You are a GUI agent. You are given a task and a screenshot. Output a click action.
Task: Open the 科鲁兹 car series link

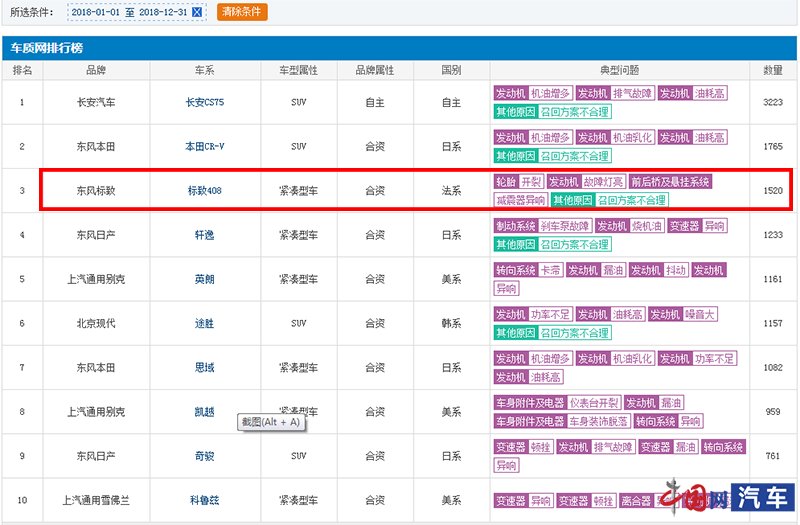(205, 500)
